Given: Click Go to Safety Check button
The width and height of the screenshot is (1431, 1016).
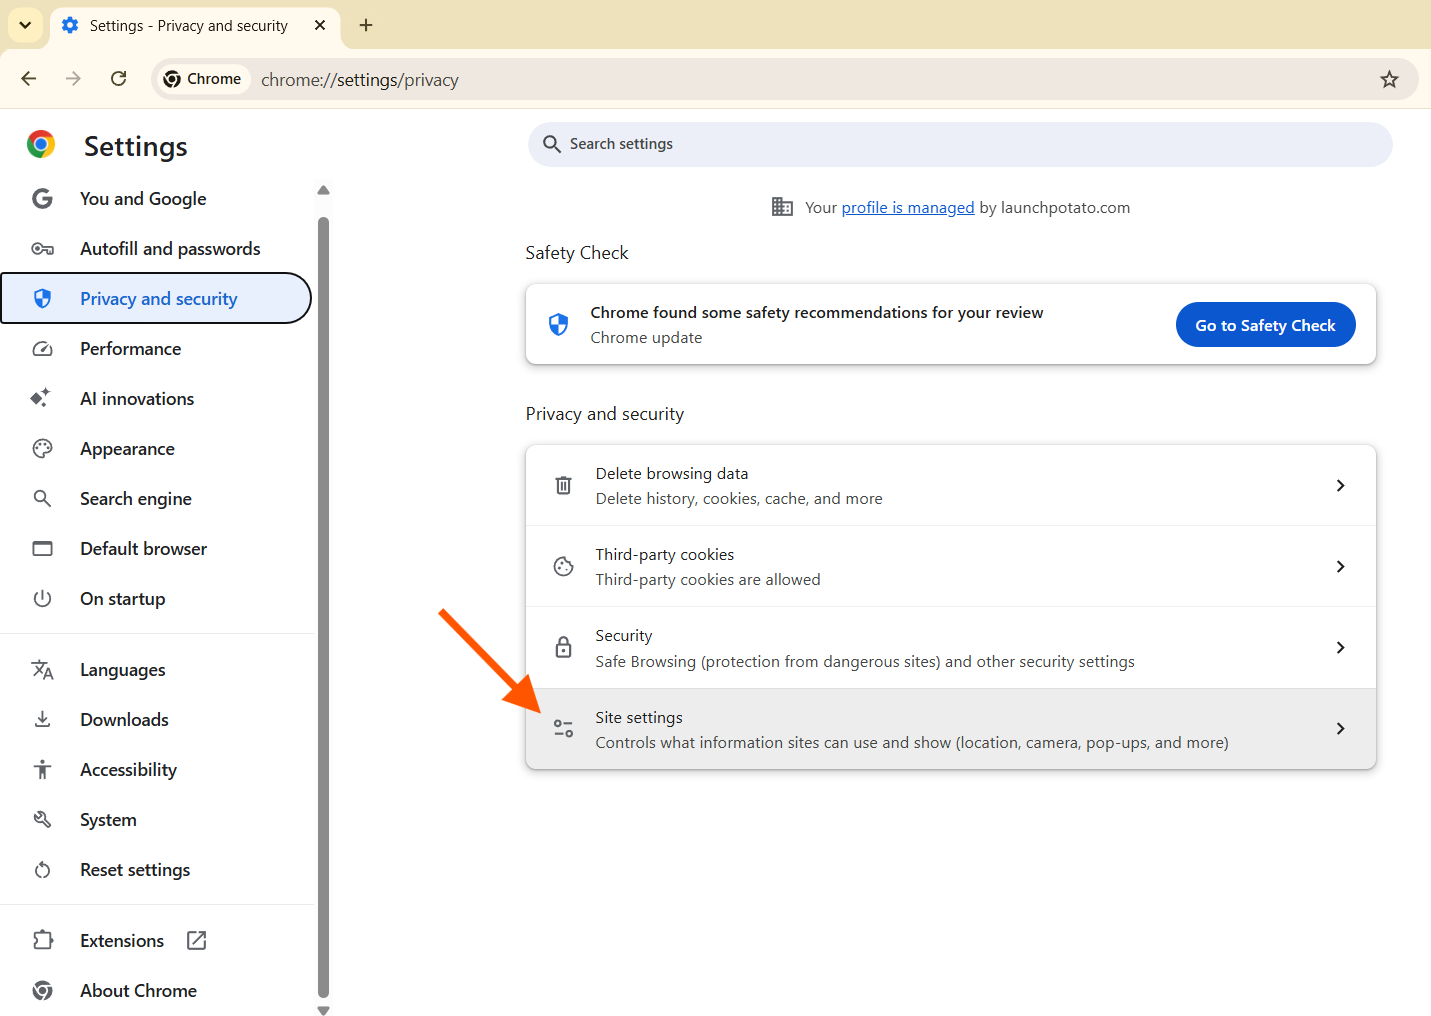Looking at the screenshot, I should [x=1265, y=325].
